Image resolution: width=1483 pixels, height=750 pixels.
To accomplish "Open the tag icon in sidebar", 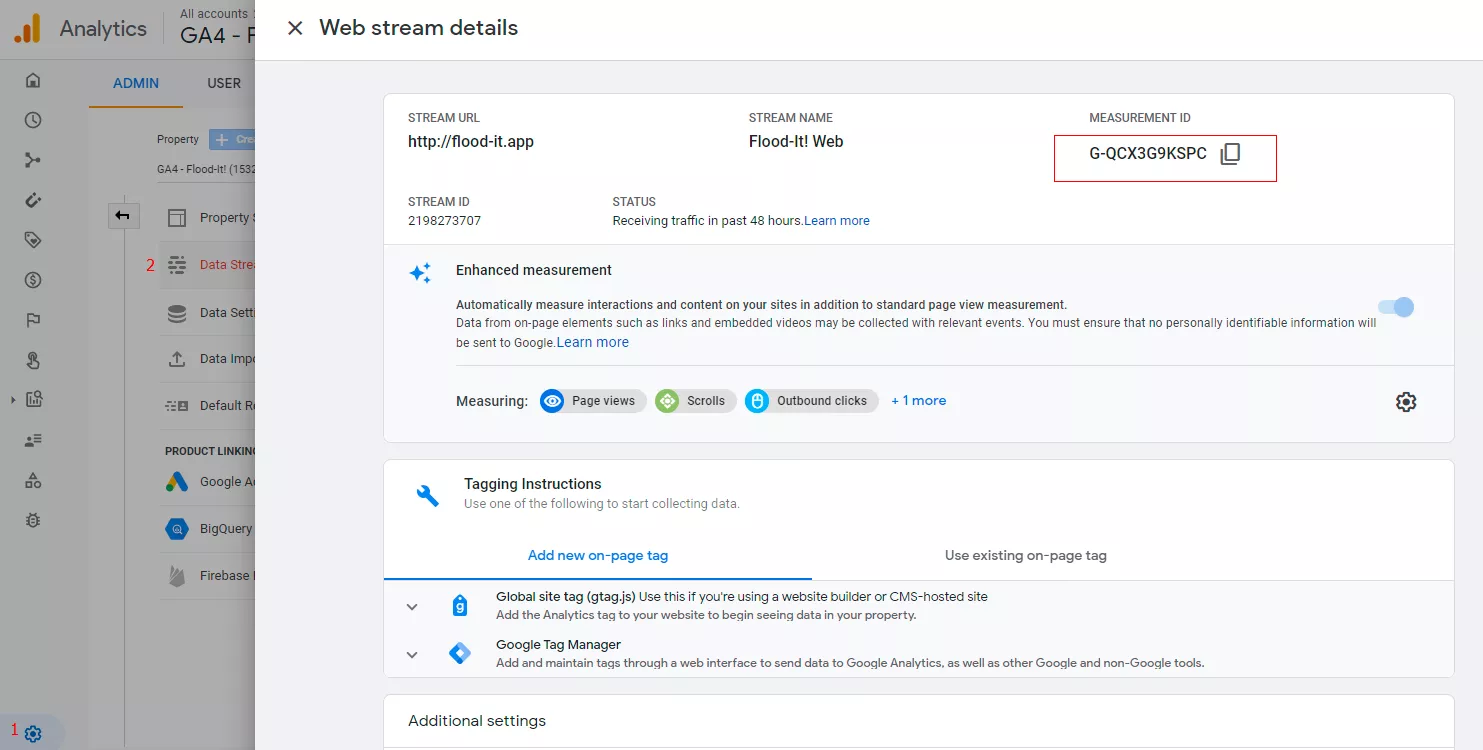I will [33, 240].
